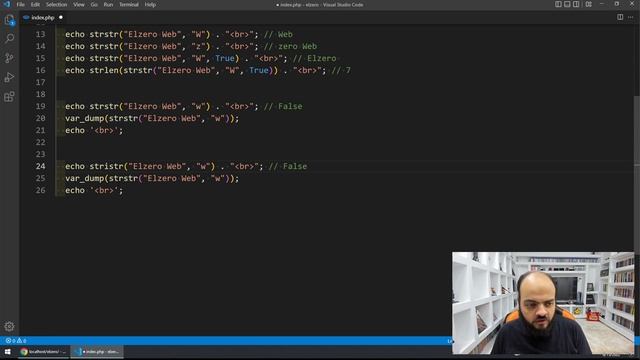Open the Manage gear at sidebar bottom
The height and width of the screenshot is (360, 640).
tap(9, 326)
